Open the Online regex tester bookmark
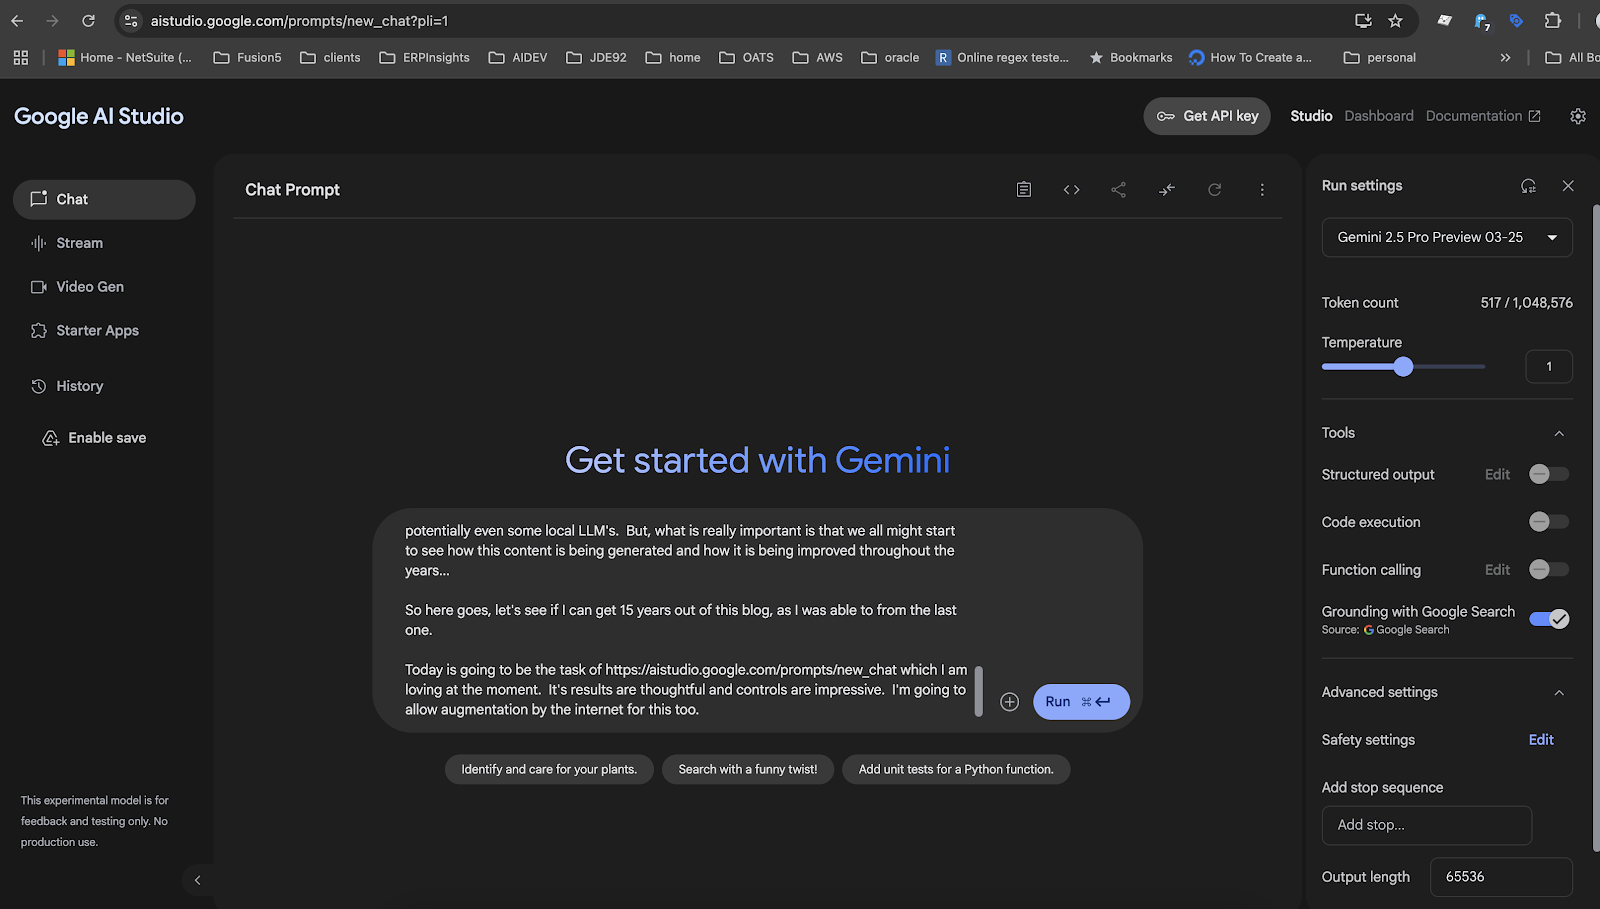 click(1002, 57)
